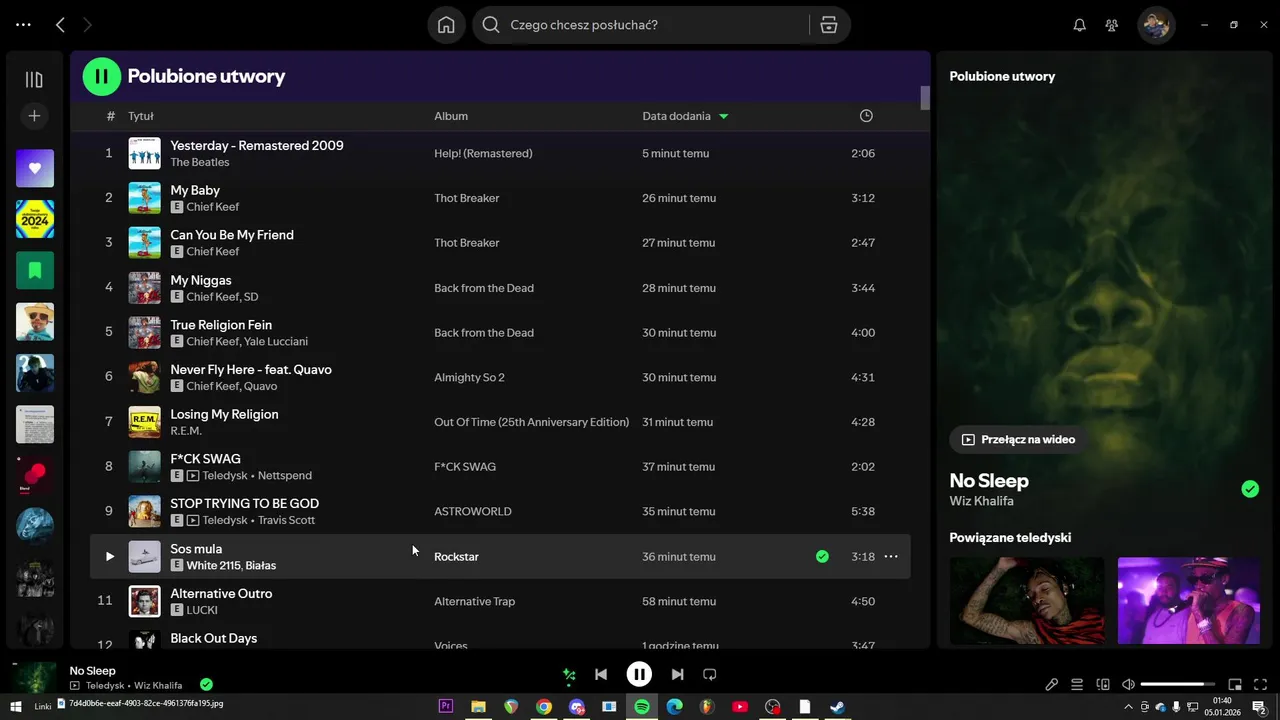
Task: Open Thot Breaker album for My Baby
Action: [466, 198]
